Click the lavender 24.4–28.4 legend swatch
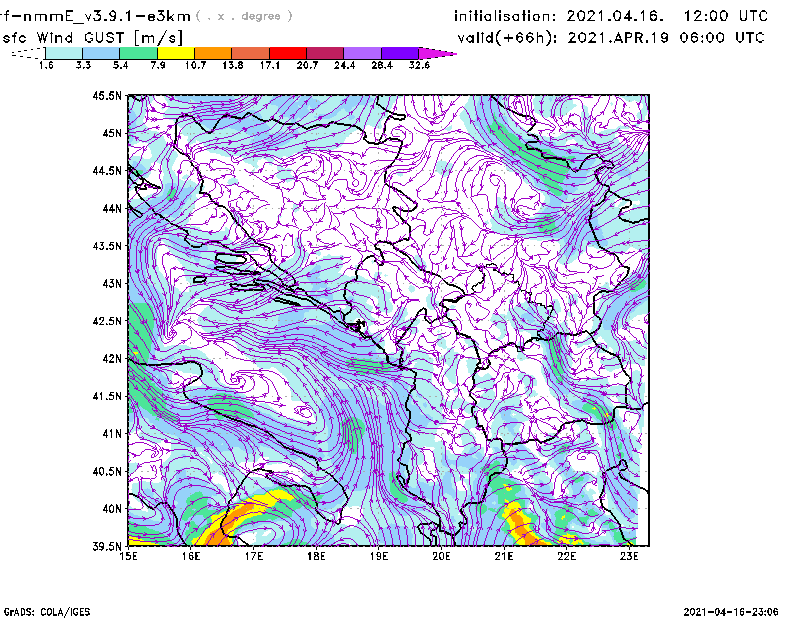The height and width of the screenshot is (618, 800). coord(362,53)
